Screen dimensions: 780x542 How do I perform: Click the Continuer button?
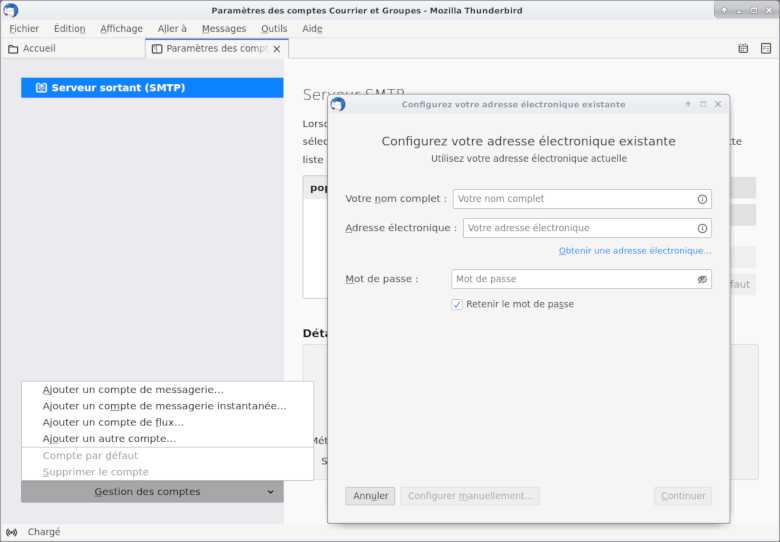(x=682, y=496)
